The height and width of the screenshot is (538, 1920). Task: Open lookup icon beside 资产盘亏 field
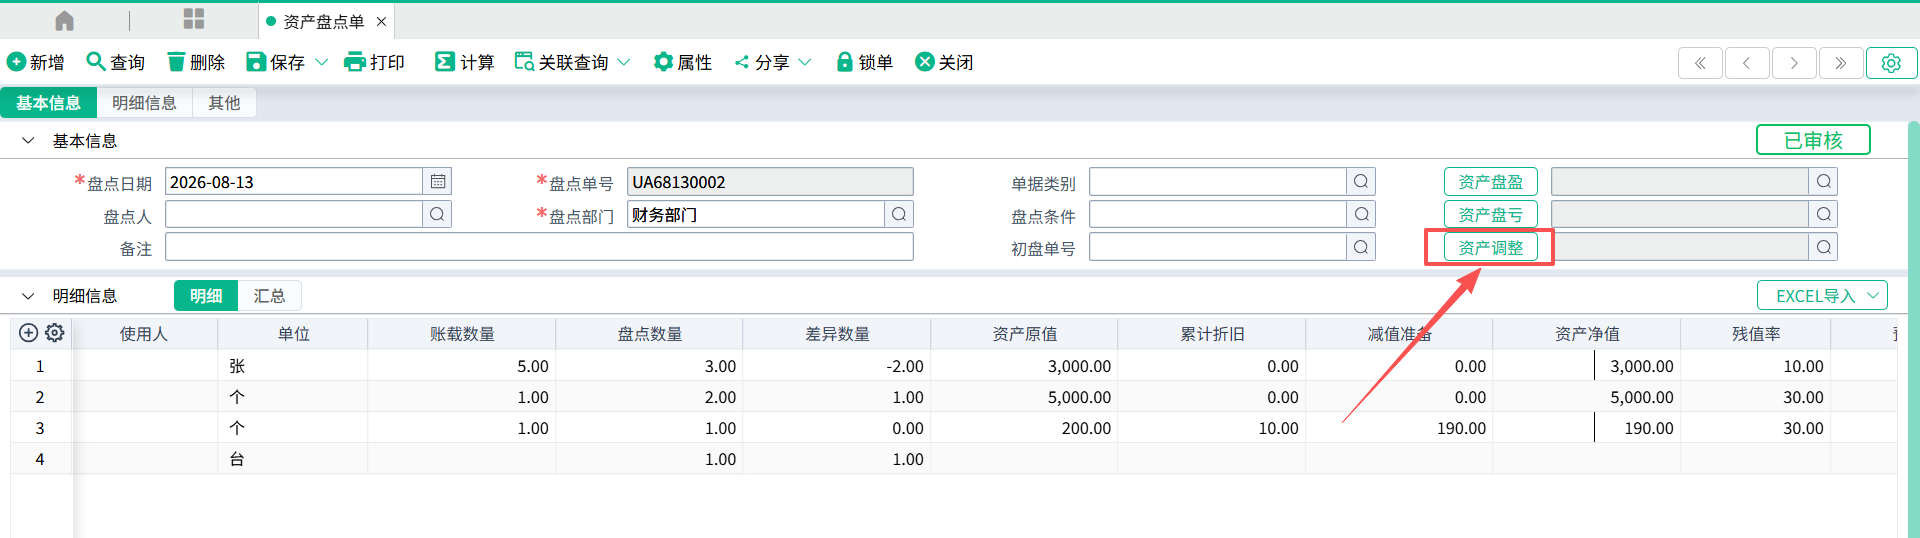[x=1824, y=214]
